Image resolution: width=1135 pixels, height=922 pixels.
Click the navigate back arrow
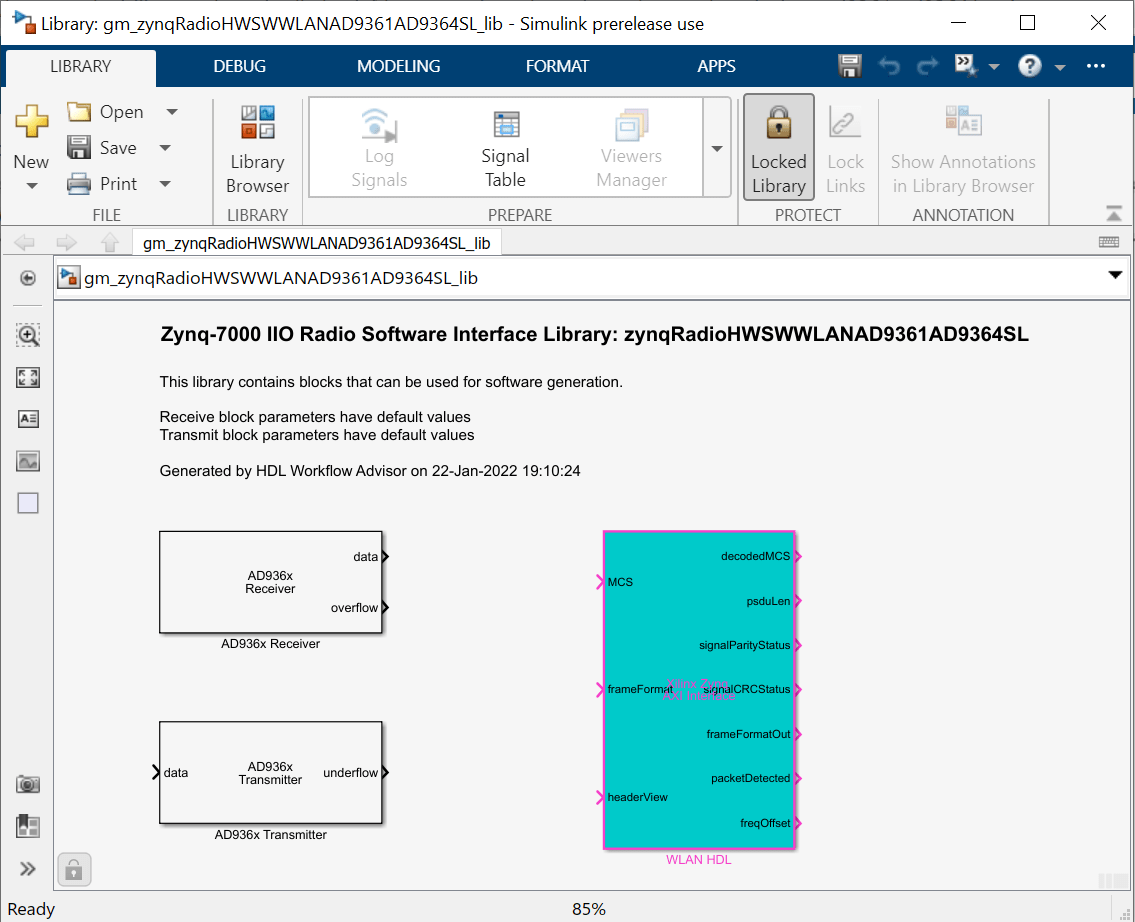(25, 242)
